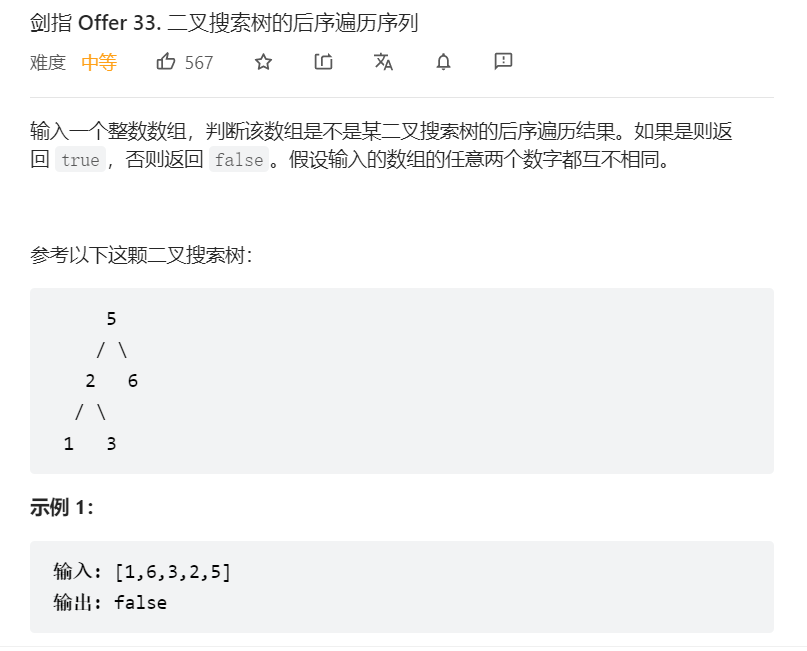Click the star favorite icon

[x=263, y=62]
